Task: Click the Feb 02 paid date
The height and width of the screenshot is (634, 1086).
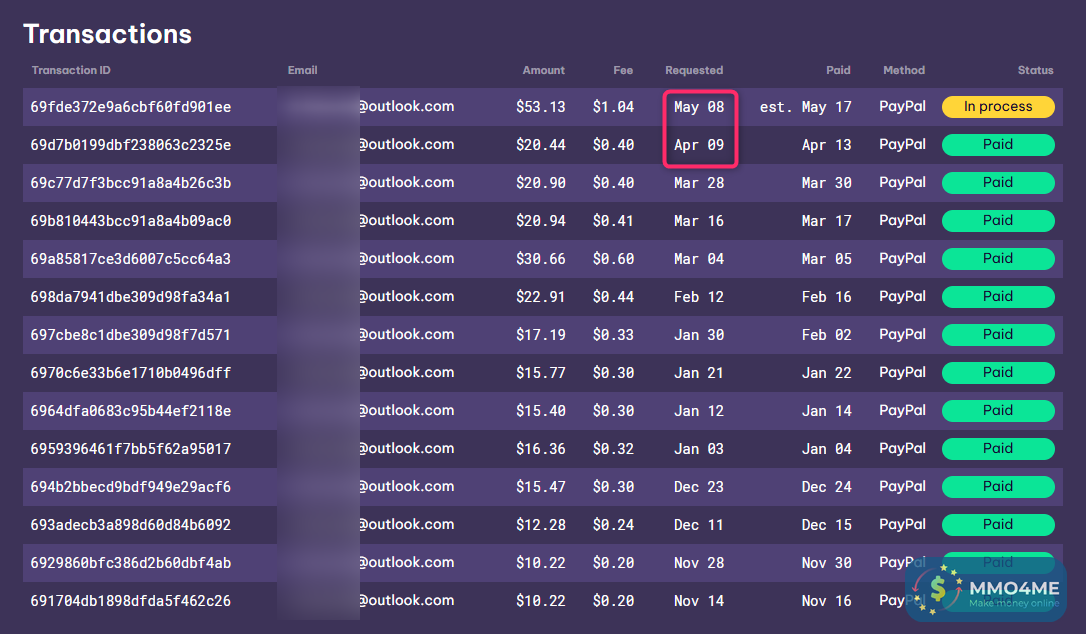Action: click(826, 335)
